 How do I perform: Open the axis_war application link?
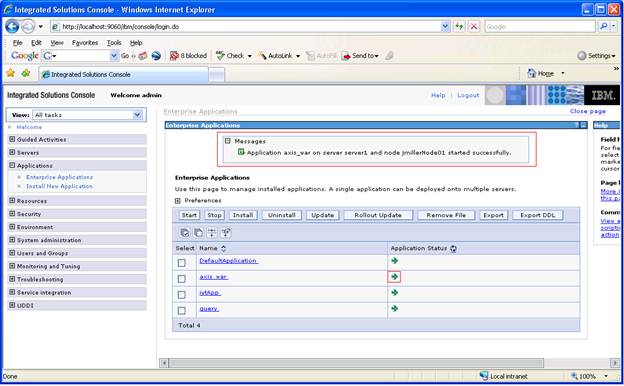pos(213,277)
